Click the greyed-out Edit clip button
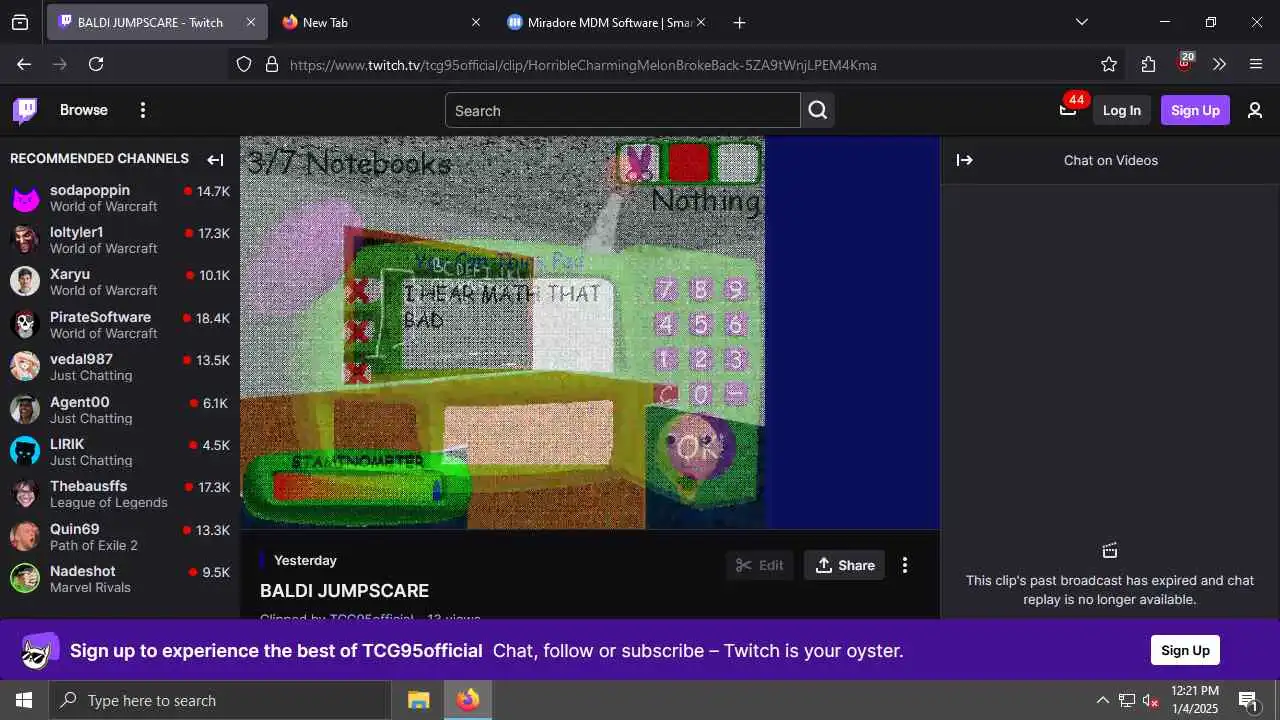The width and height of the screenshot is (1280, 720). 760,565
